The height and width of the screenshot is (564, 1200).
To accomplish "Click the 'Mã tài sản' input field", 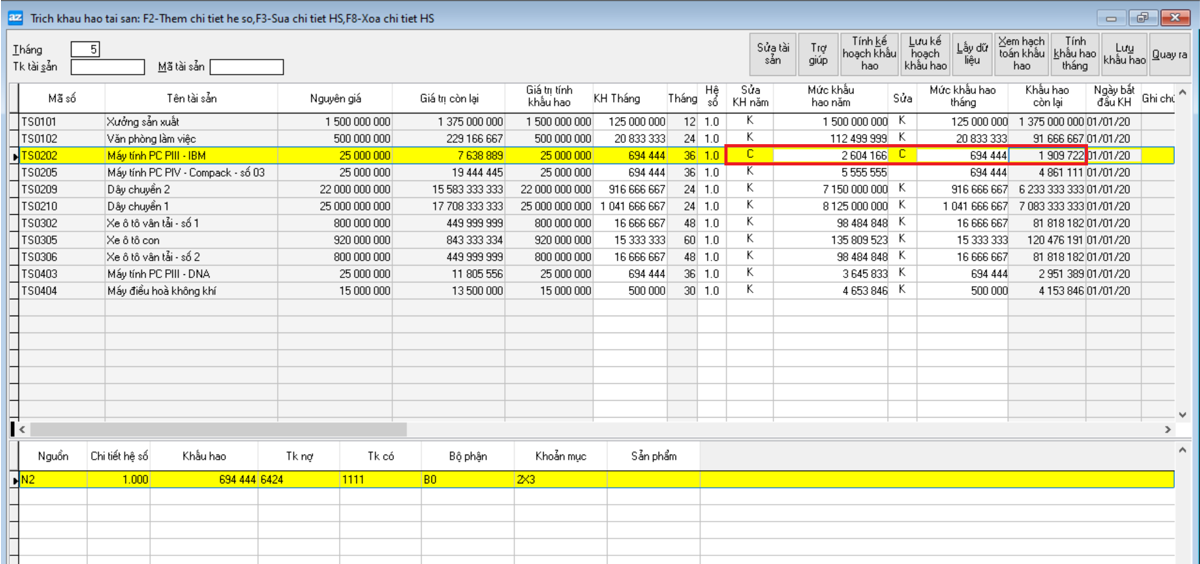I will tap(246, 68).
